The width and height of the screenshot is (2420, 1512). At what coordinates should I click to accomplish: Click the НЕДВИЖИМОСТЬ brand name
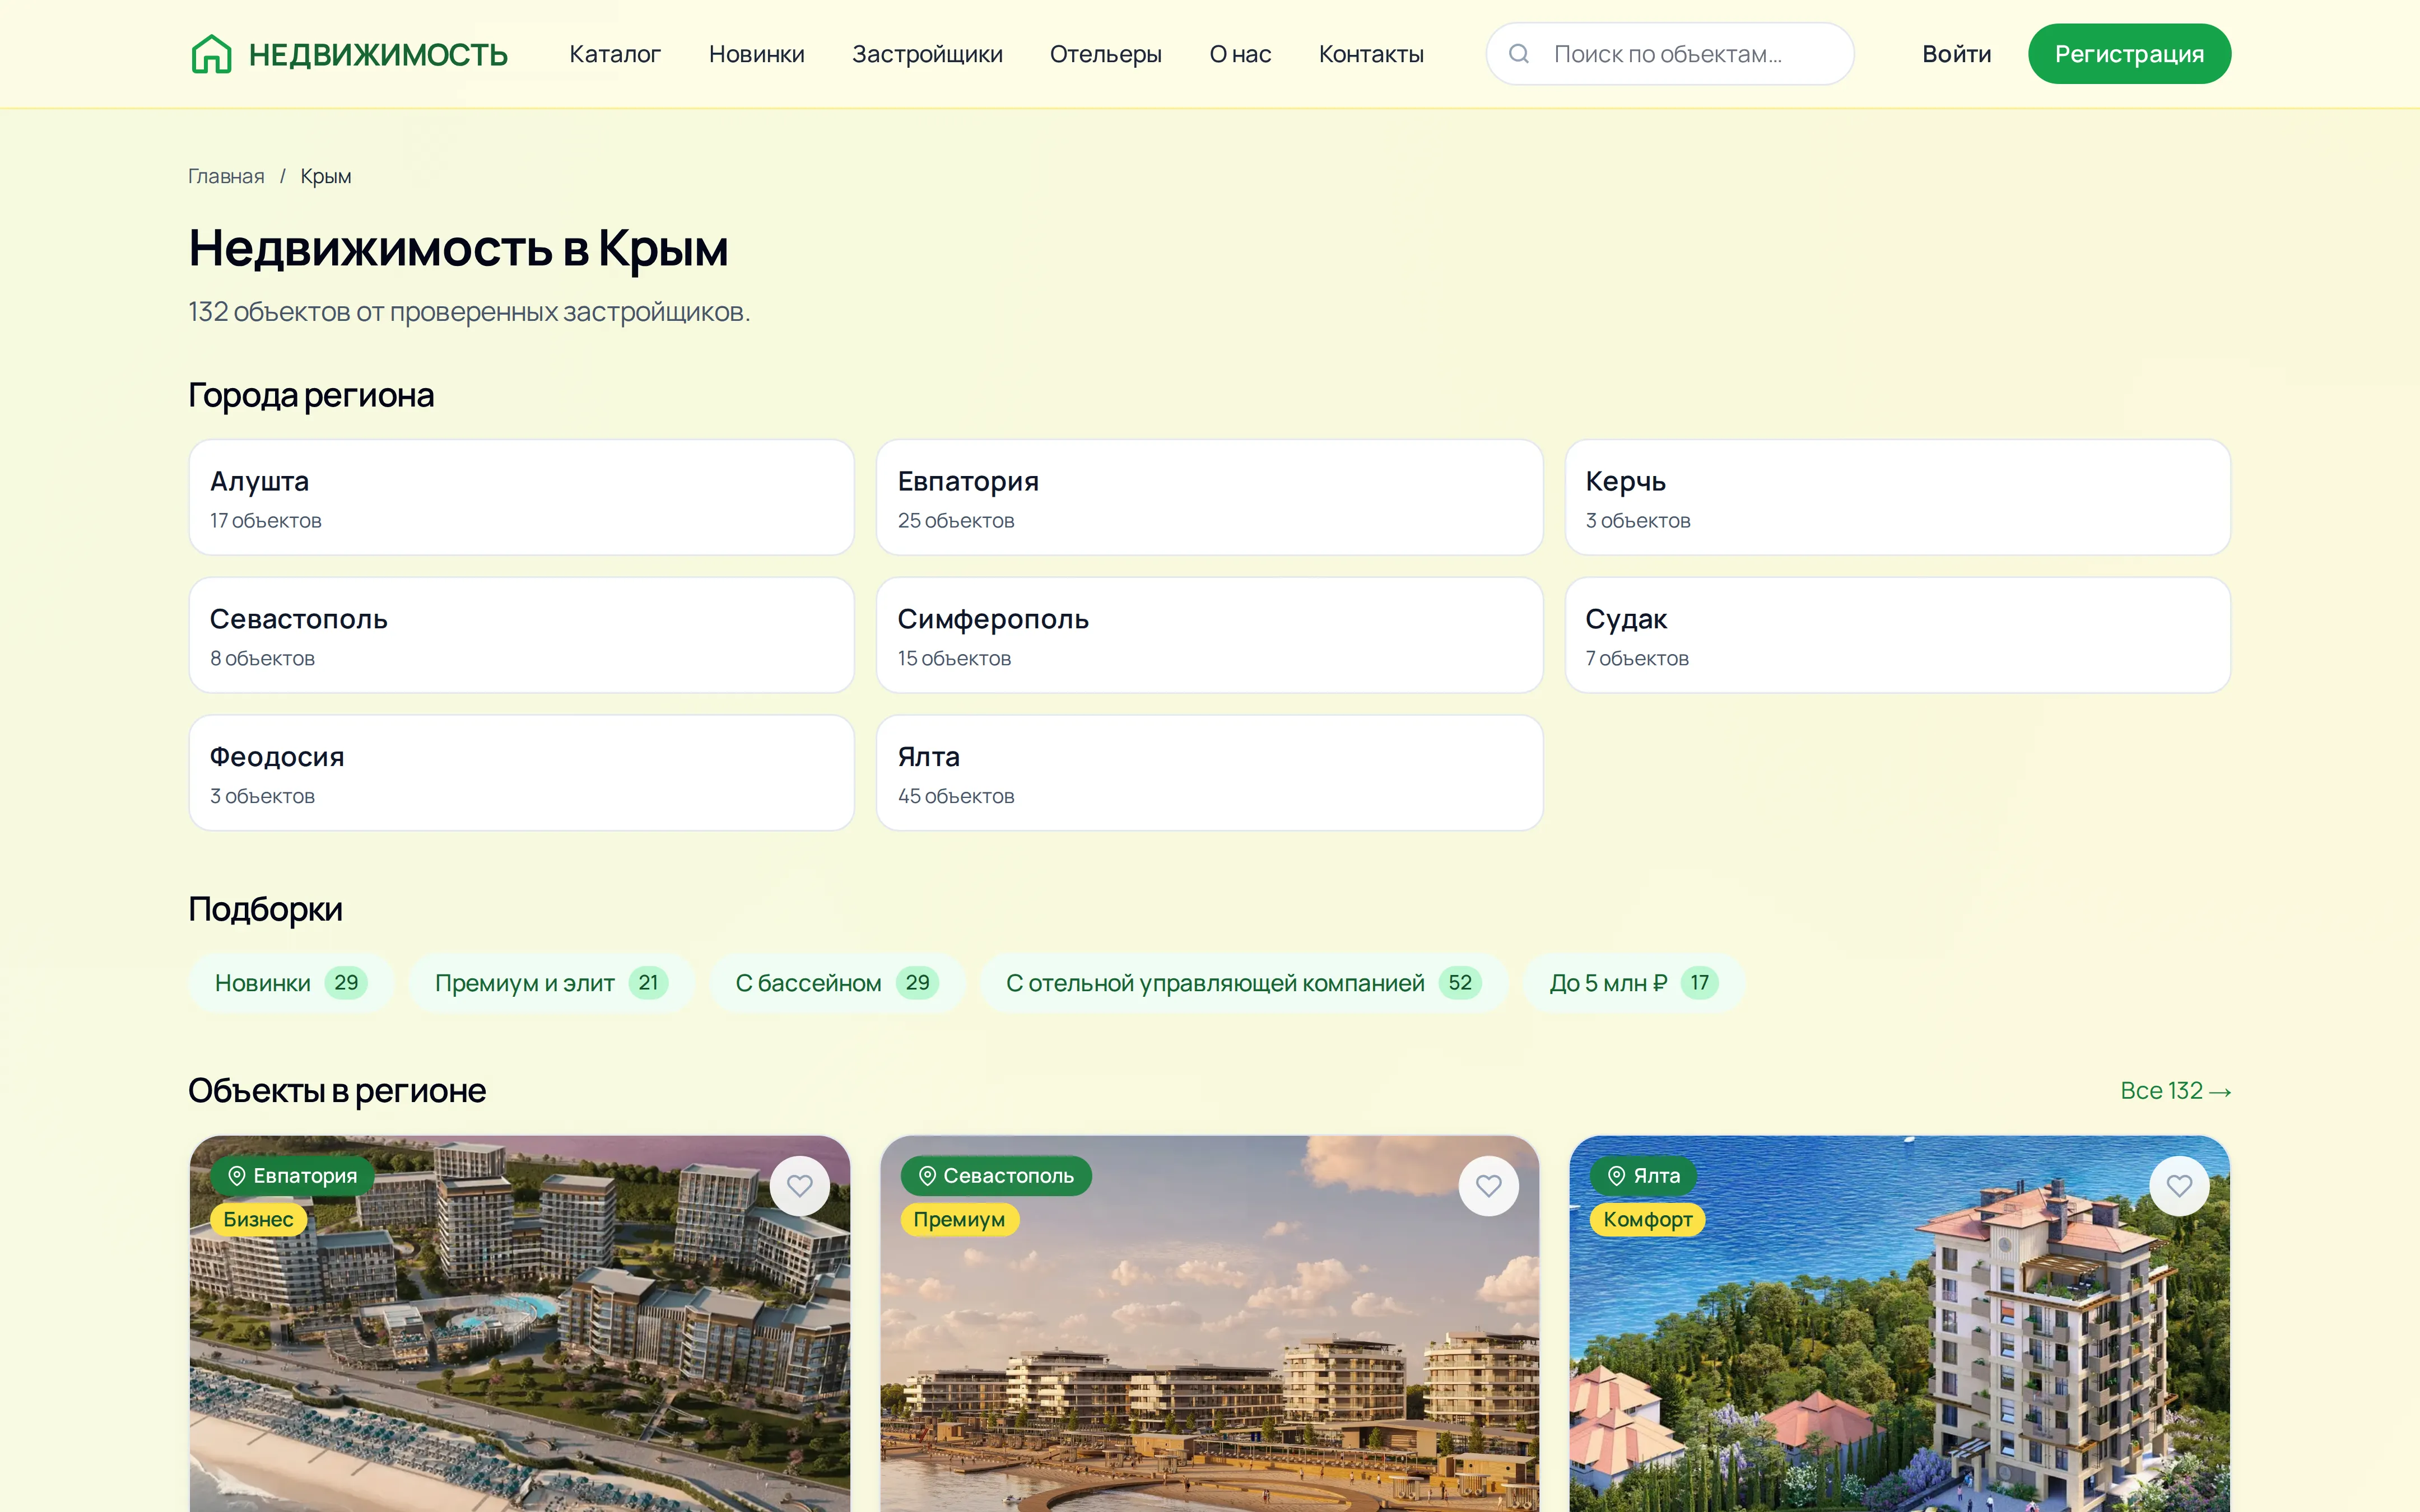(378, 55)
